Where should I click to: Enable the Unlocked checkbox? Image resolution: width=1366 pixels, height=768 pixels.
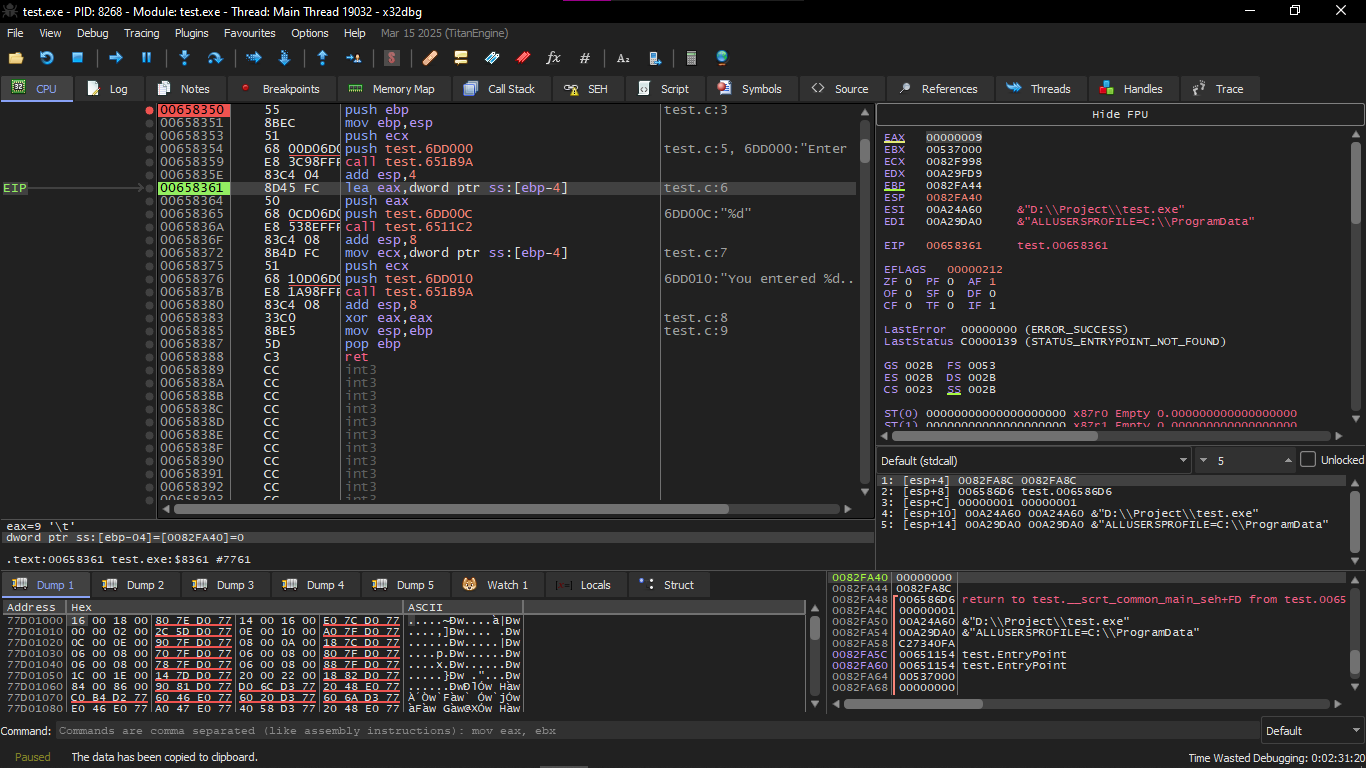[1308, 460]
